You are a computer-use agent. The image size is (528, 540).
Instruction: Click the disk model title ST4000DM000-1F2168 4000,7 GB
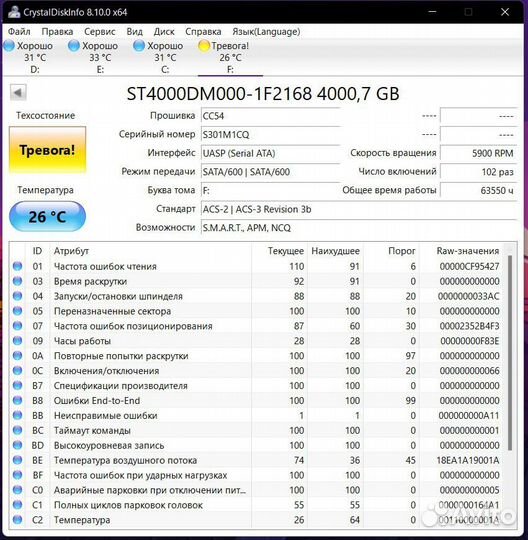[263, 94]
